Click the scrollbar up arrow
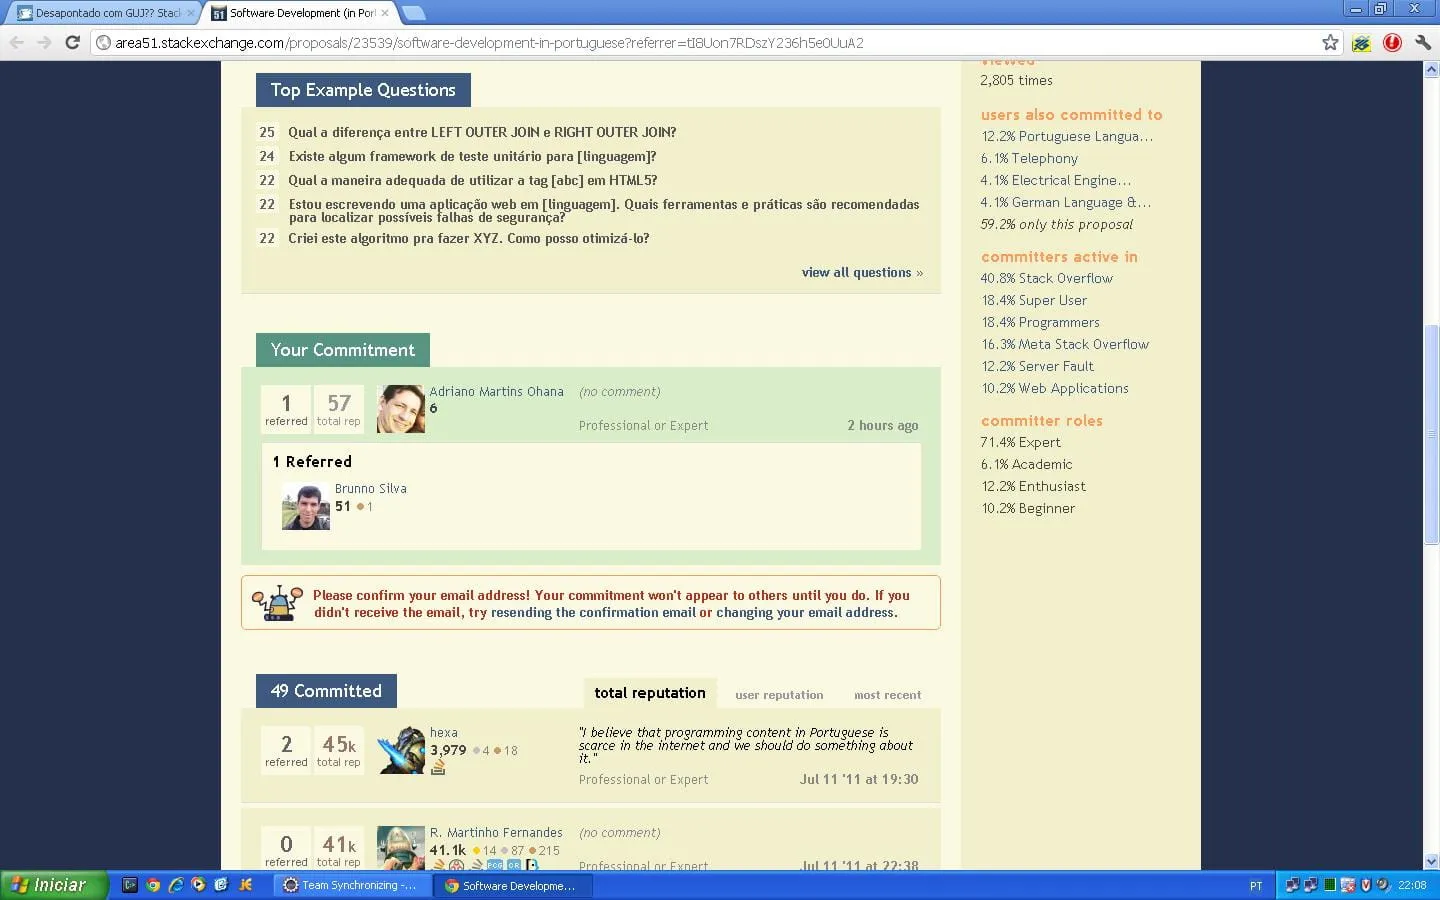Image resolution: width=1440 pixels, height=900 pixels. pyautogui.click(x=1431, y=70)
